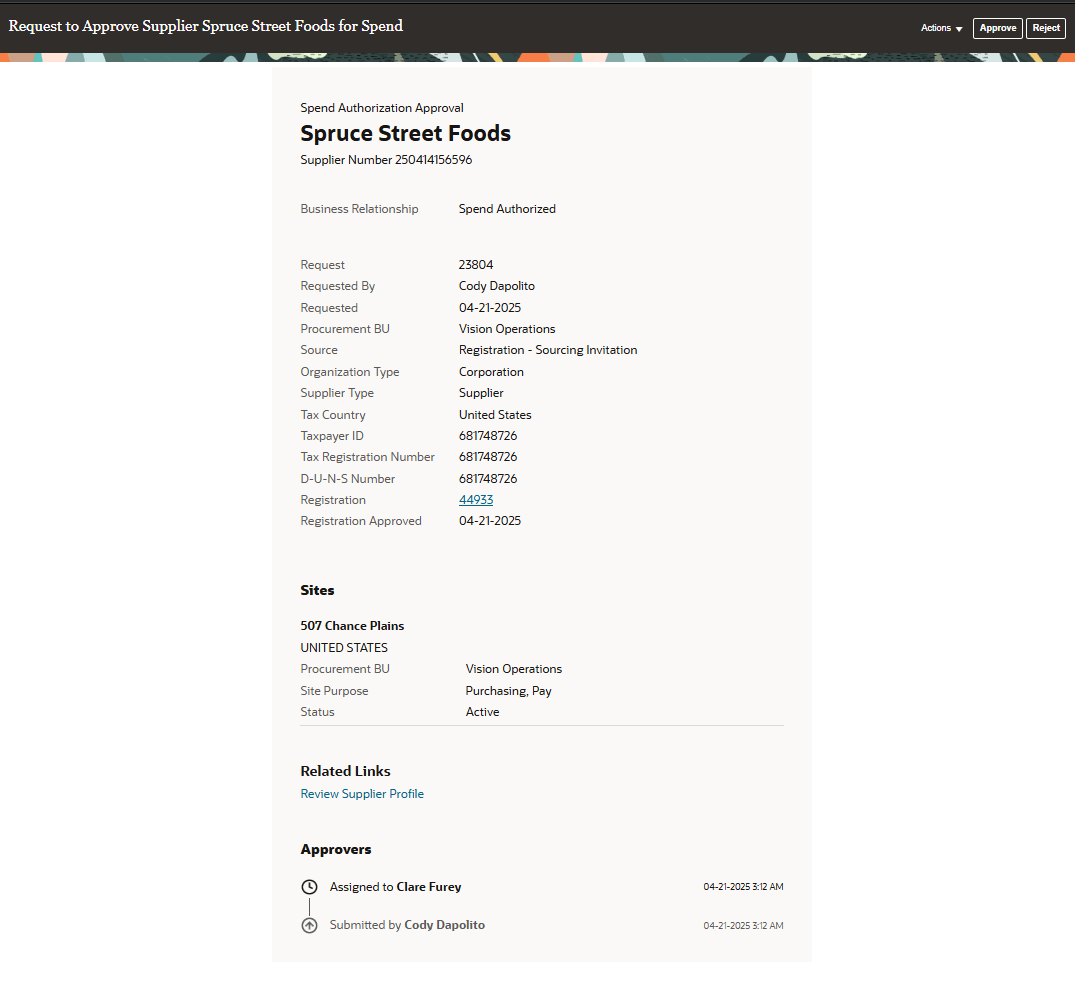Select the Spend Authorized relationship value

coord(507,208)
